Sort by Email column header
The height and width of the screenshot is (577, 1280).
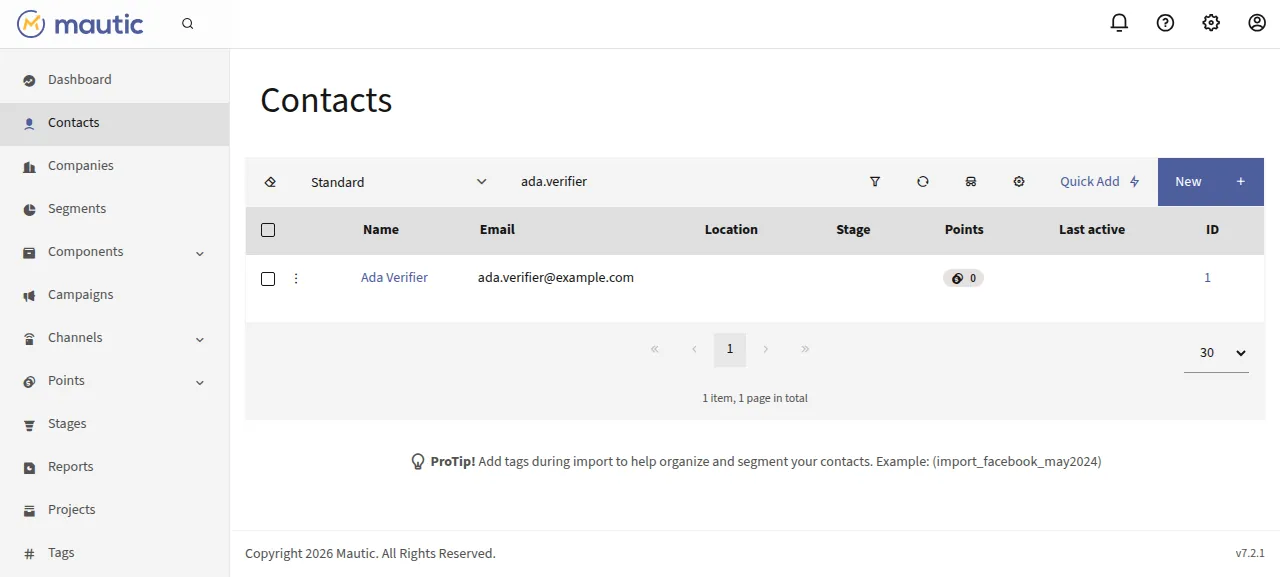click(x=497, y=230)
